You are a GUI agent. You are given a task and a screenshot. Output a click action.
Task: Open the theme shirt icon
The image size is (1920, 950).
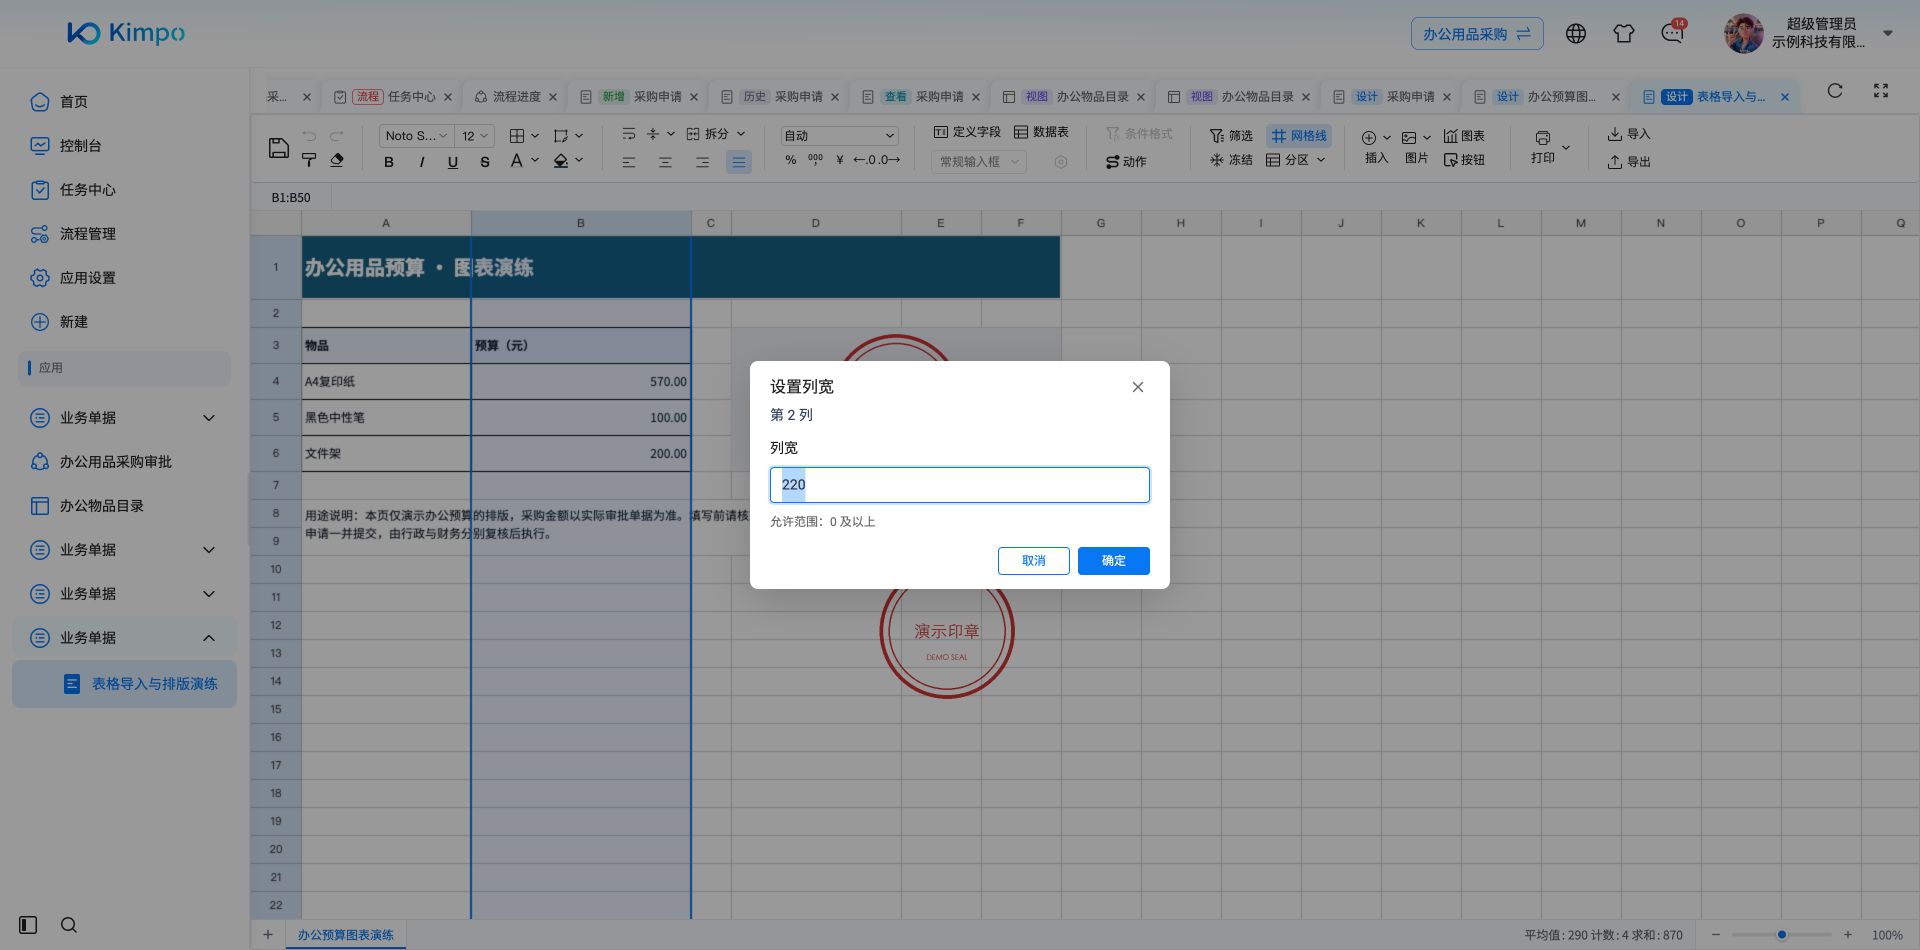tap(1624, 34)
